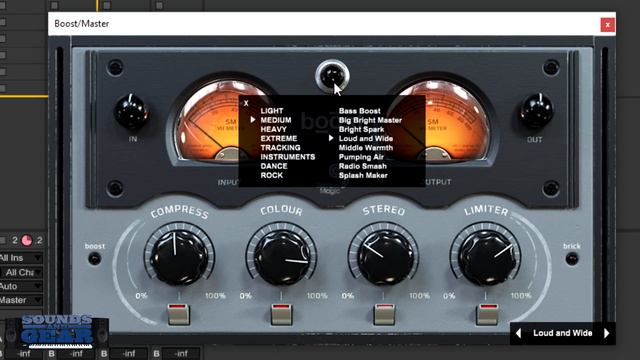Close the preset menu with X
Image resolution: width=640 pixels, height=360 pixels.
pos(246,103)
